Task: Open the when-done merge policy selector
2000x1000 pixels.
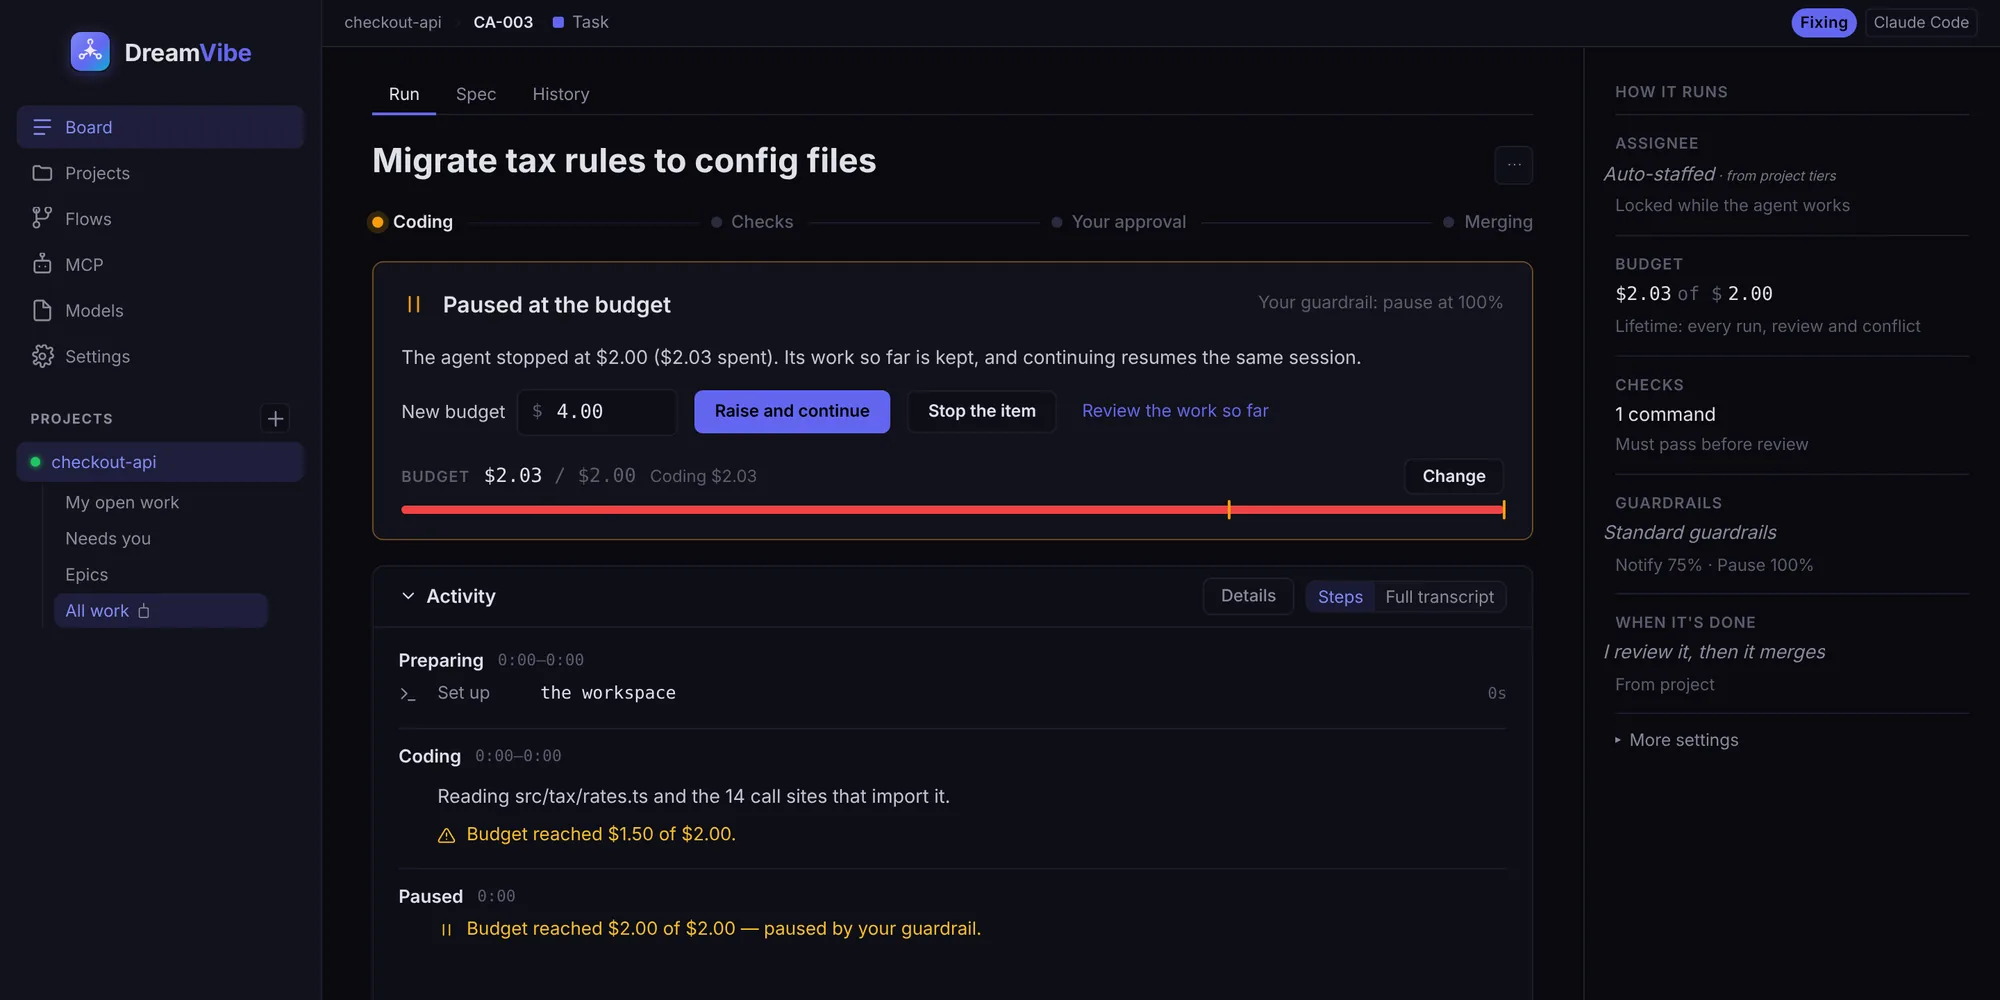Action: (x=1714, y=652)
